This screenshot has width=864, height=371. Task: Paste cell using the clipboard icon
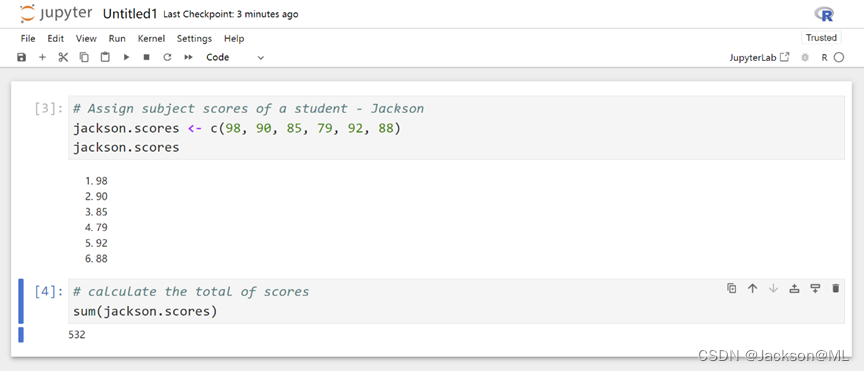[x=105, y=57]
